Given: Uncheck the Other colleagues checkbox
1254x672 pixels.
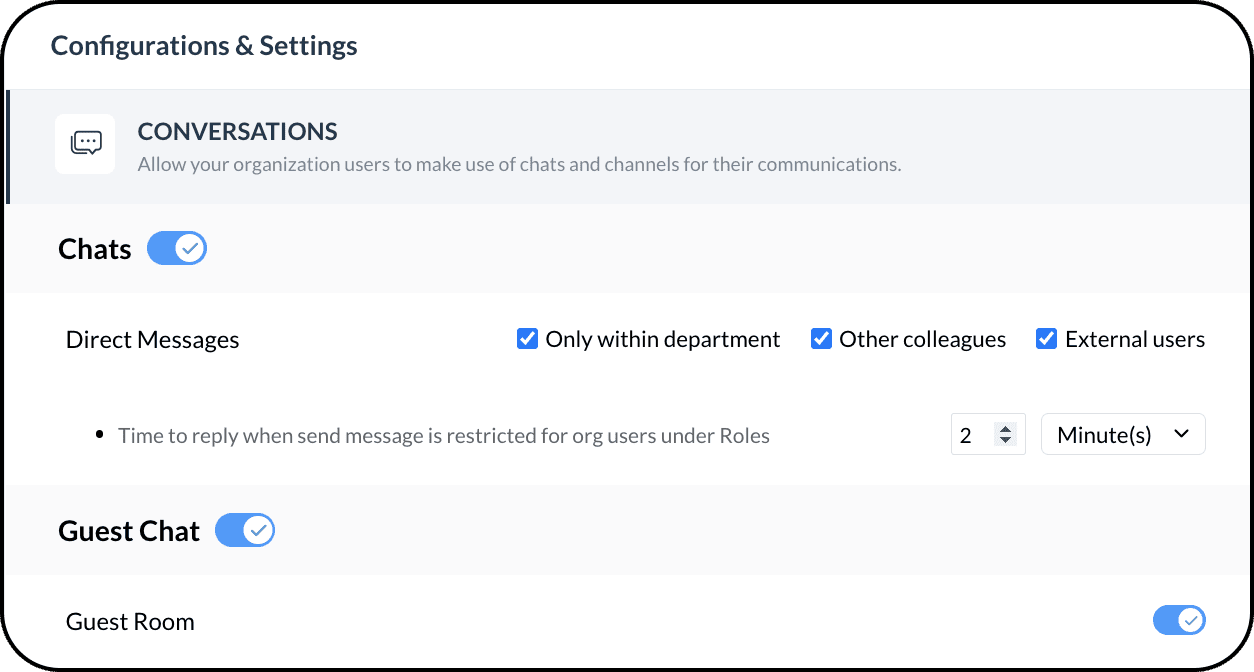Looking at the screenshot, I should [x=821, y=339].
